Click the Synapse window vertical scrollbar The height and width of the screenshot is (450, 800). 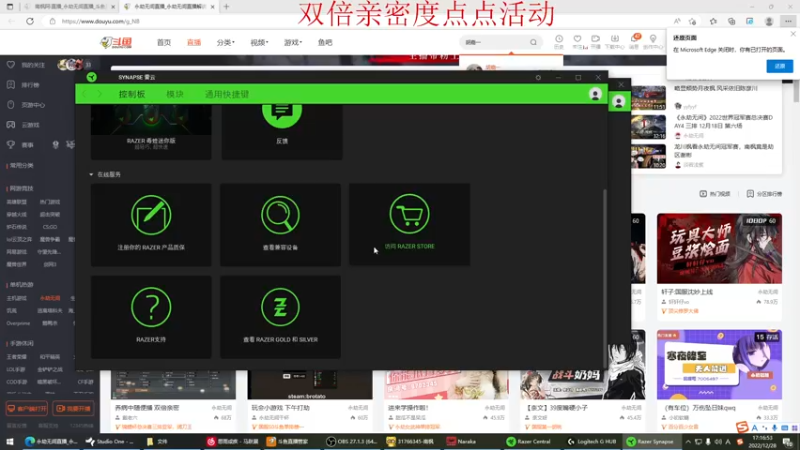605,278
